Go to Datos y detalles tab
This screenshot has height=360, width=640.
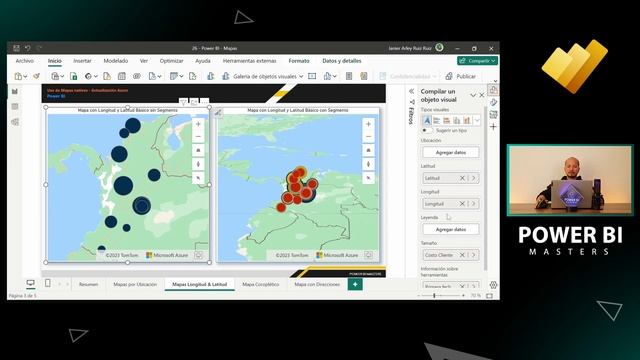coord(342,61)
